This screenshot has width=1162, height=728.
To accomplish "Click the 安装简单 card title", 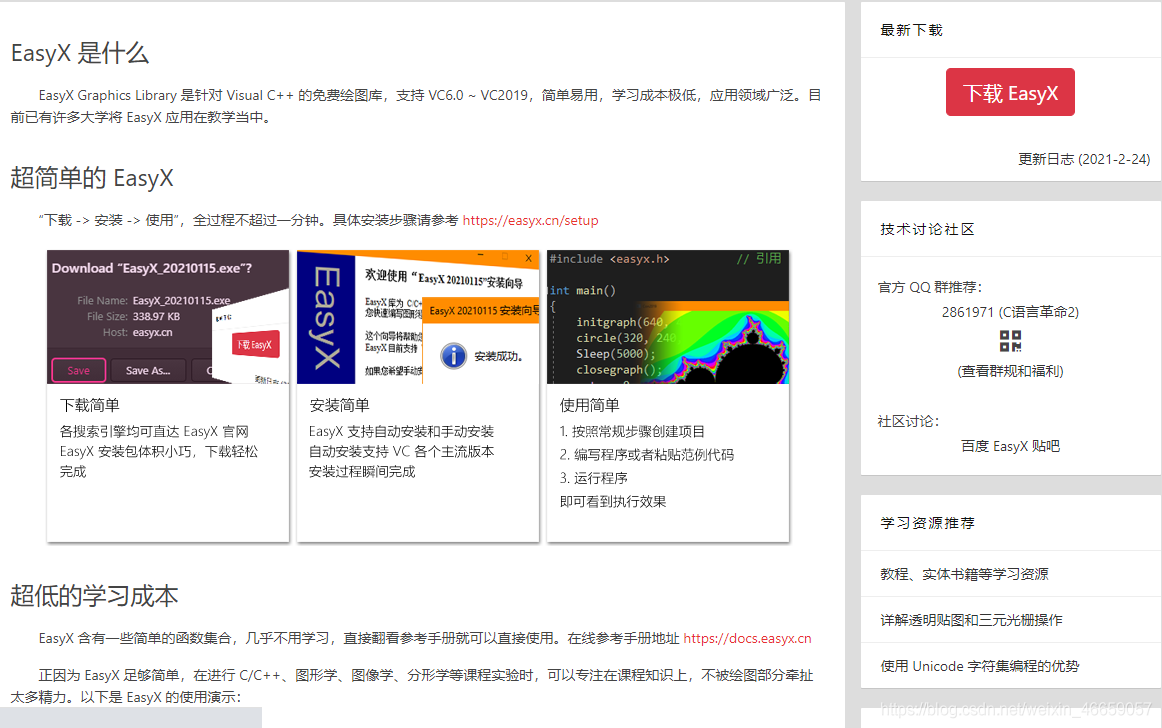I will 339,406.
